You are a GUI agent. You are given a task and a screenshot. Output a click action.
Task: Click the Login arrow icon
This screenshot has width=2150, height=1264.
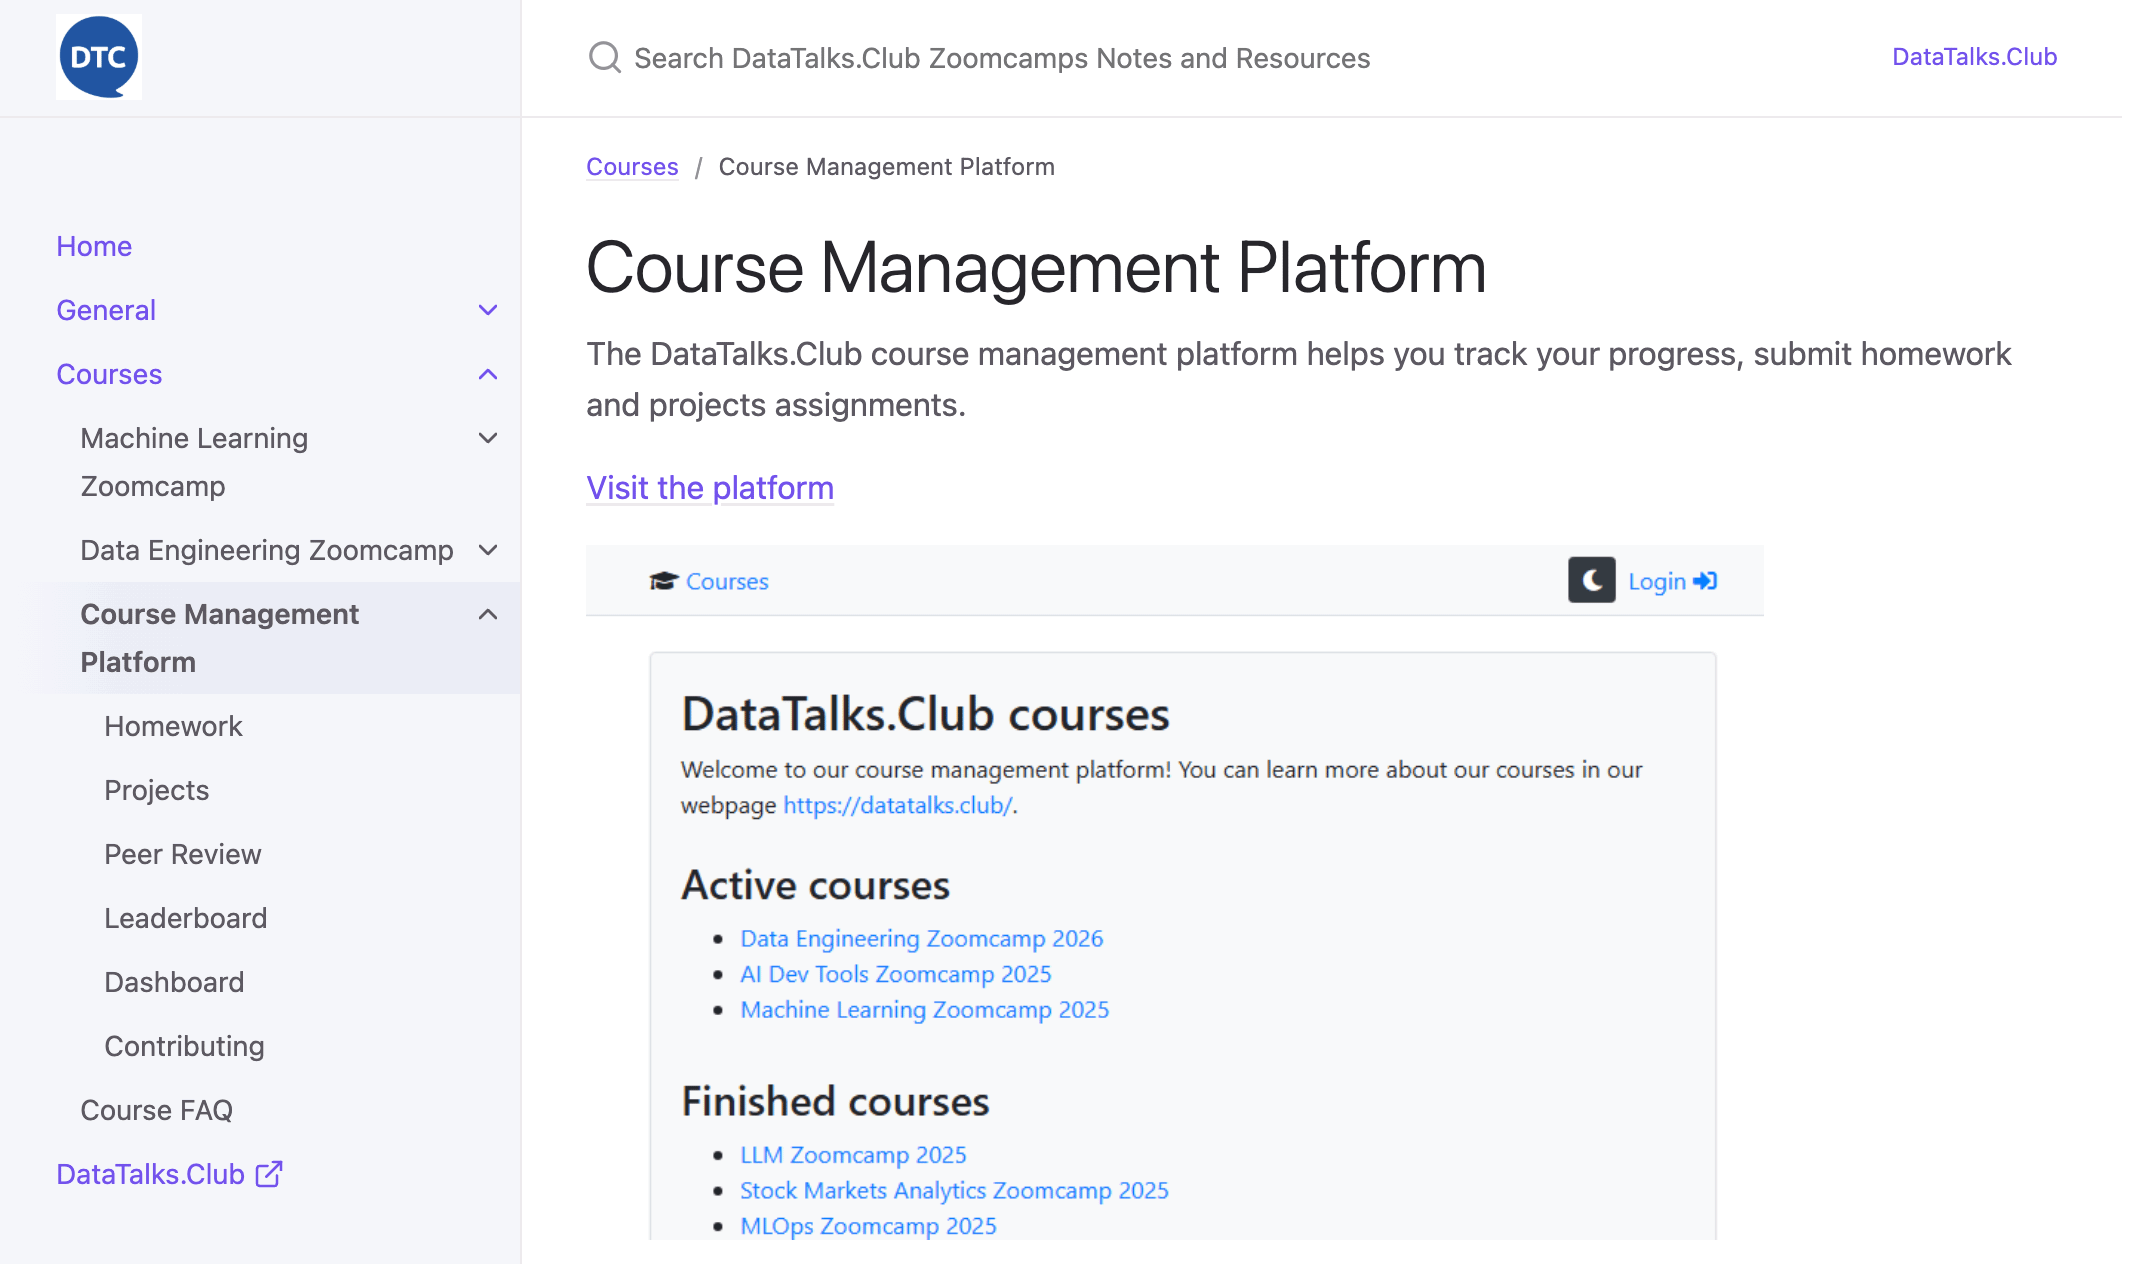coord(1706,581)
